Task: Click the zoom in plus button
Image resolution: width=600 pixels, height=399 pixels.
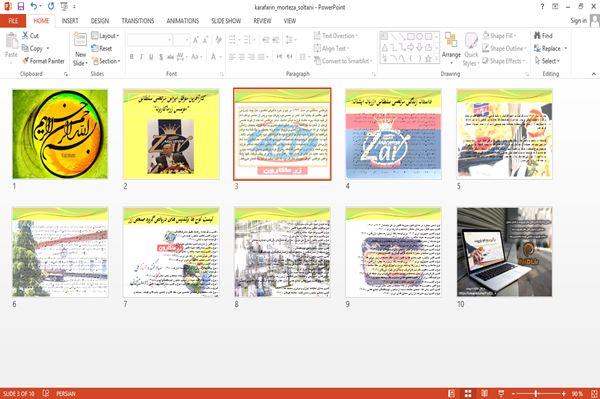Action: click(564, 393)
